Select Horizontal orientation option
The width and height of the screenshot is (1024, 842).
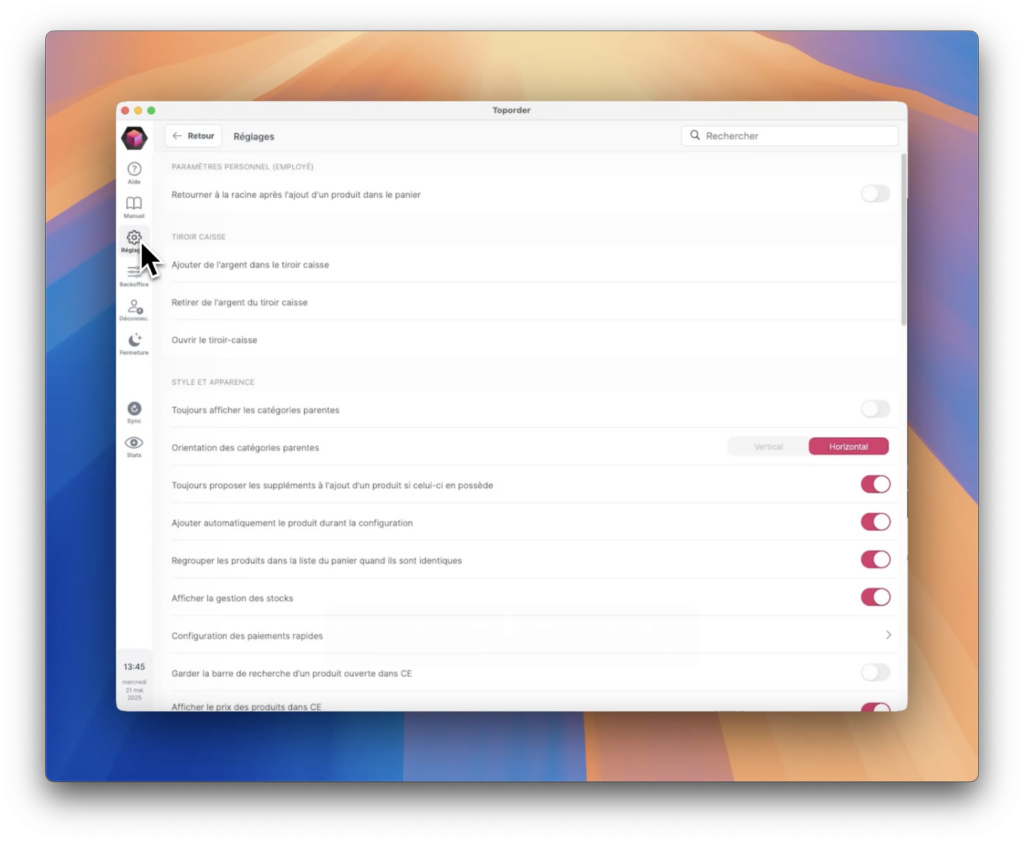point(848,447)
